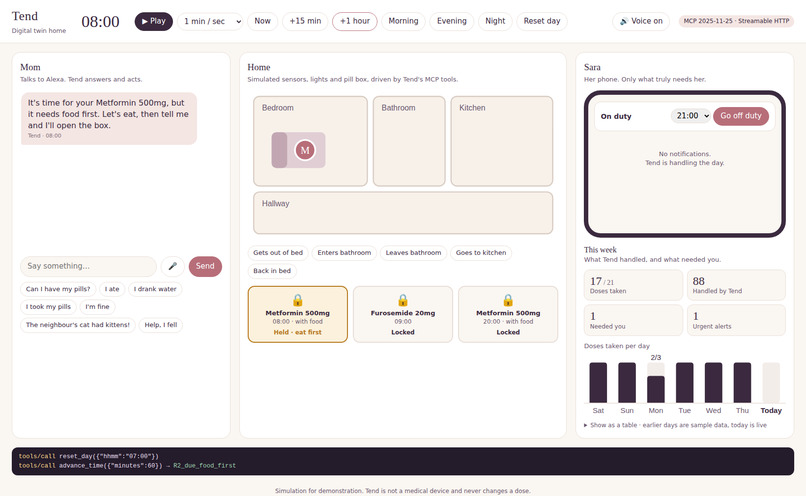Screen dimensions: 806x496
Task: Click the Sat bar in doses chart
Action: point(598,382)
